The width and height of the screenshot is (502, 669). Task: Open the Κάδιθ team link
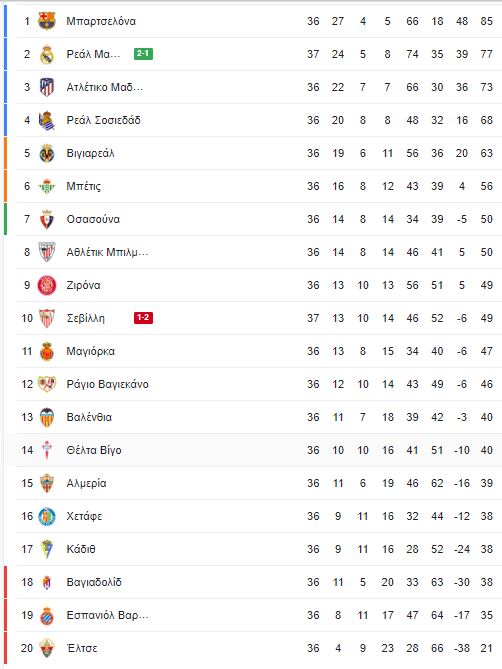[81, 549]
